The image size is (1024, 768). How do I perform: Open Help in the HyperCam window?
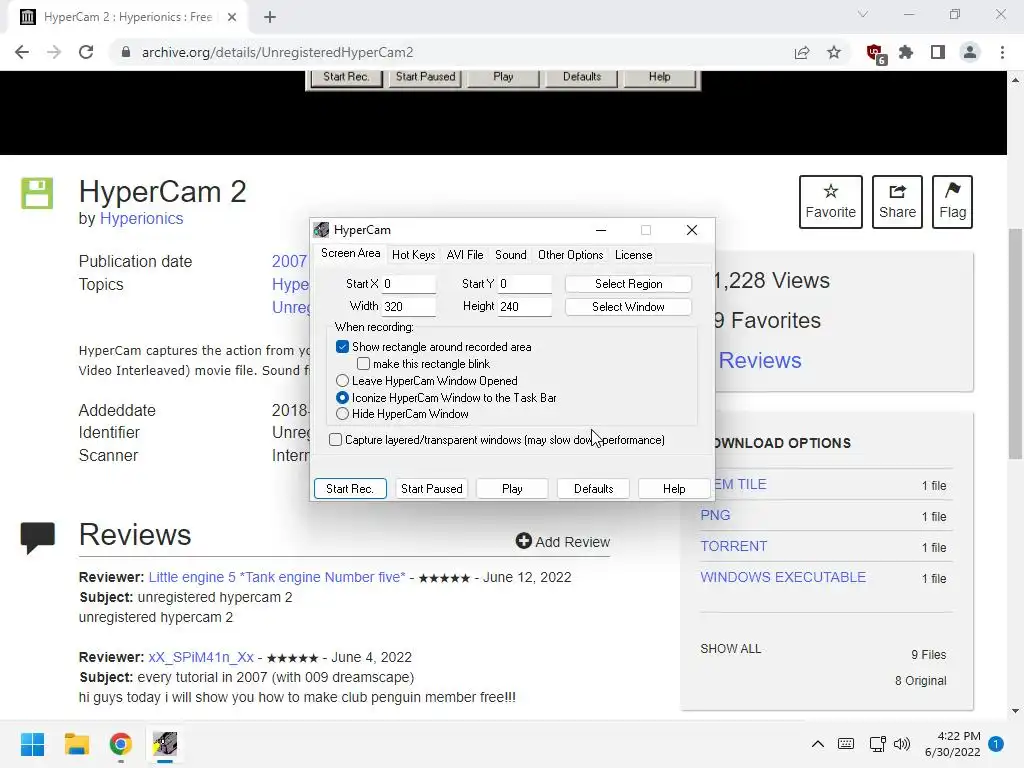pos(674,488)
